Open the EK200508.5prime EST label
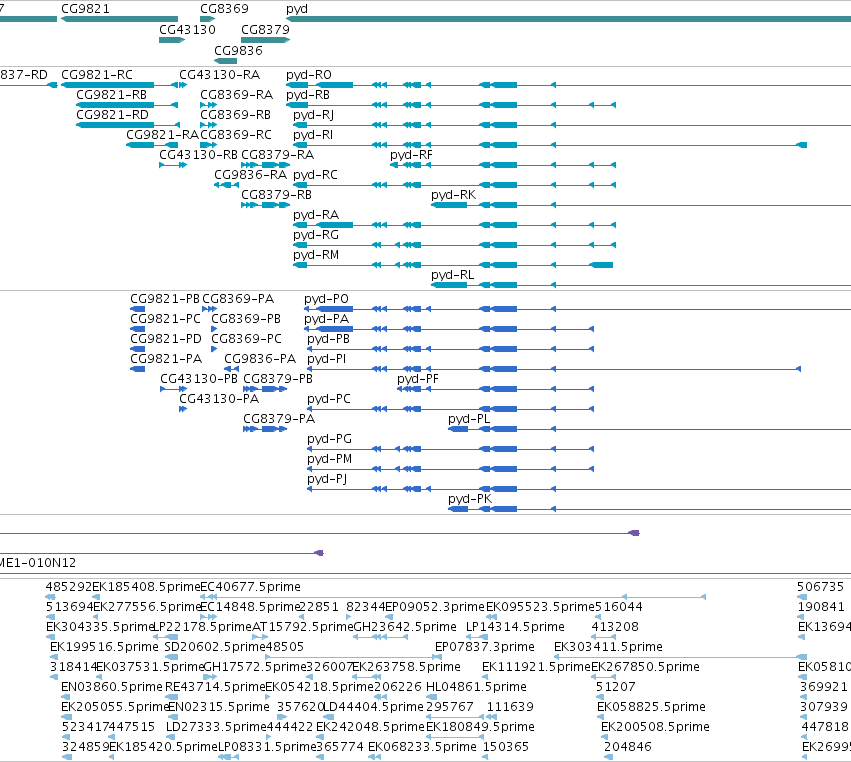851x762 pixels. pyautogui.click(x=655, y=726)
